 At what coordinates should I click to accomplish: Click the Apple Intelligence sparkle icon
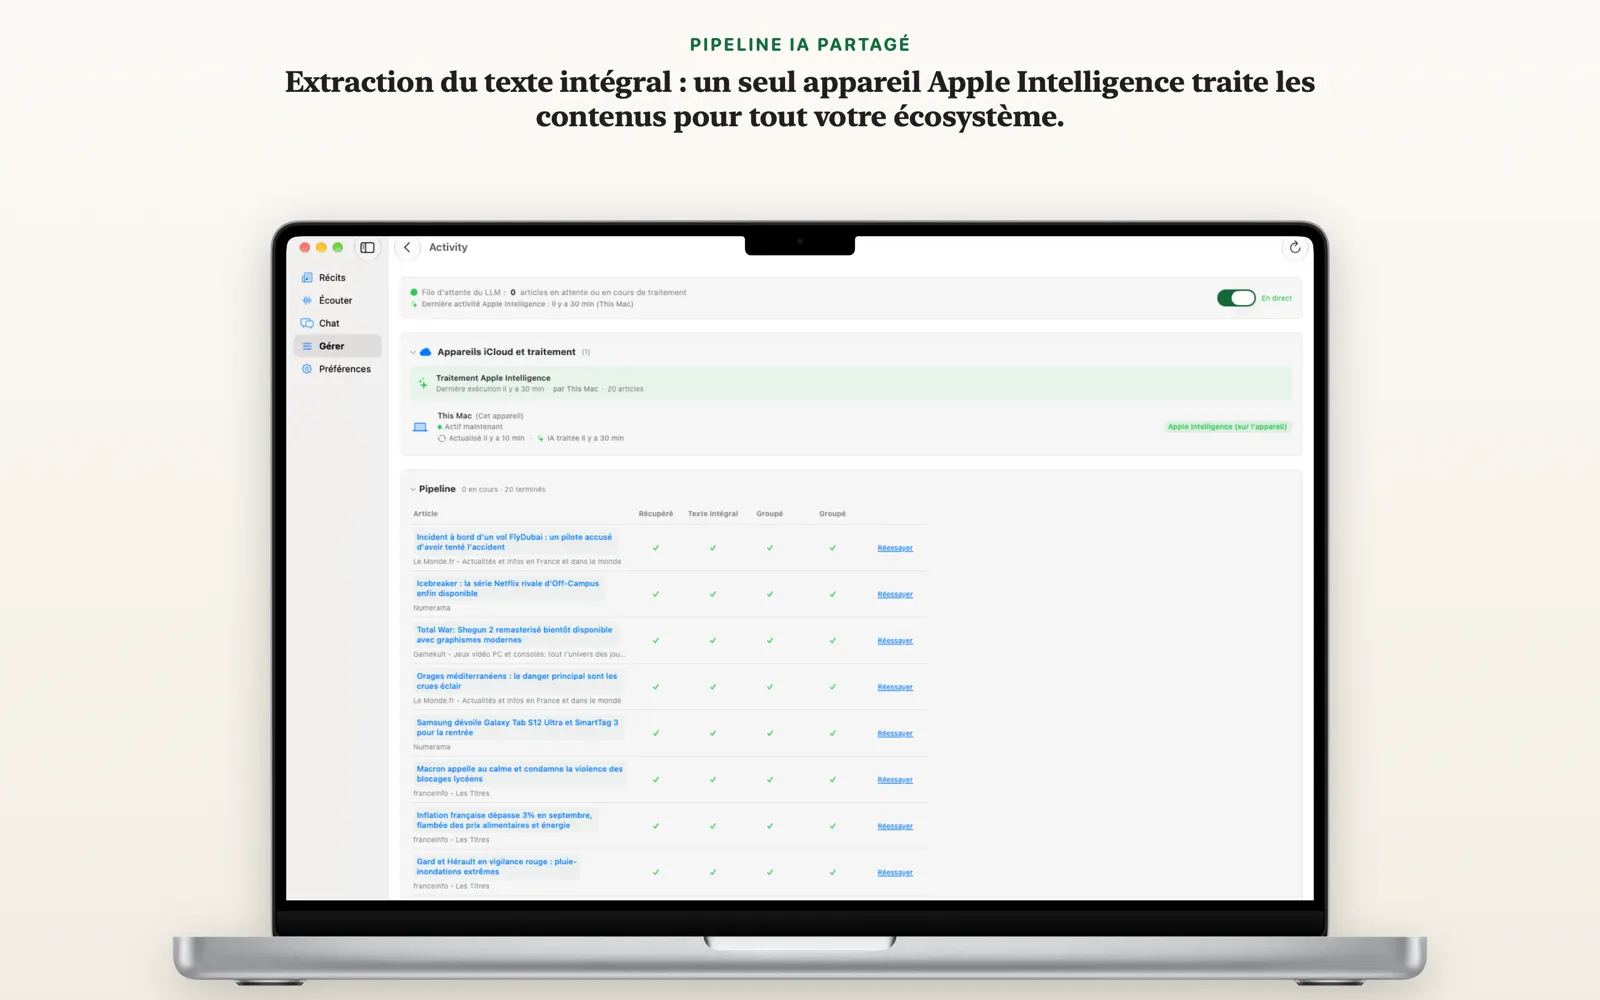(x=423, y=384)
